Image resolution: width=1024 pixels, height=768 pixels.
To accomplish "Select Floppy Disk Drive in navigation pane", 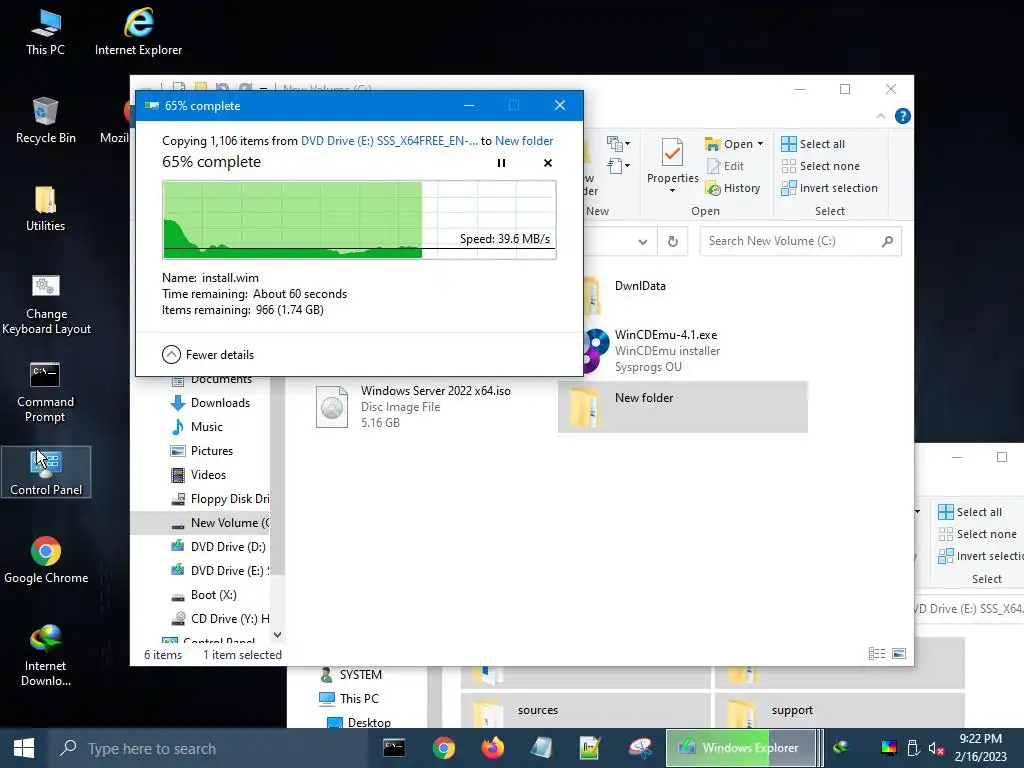I will click(x=219, y=499).
